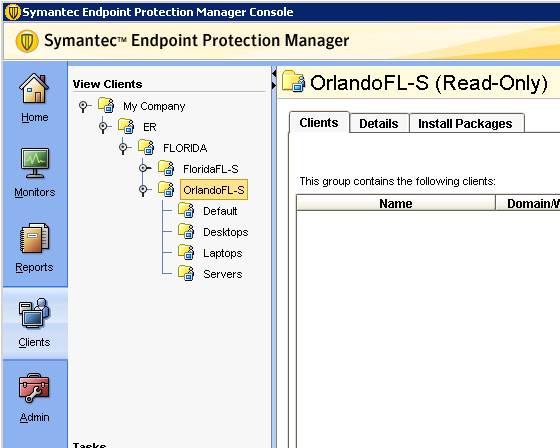
Task: Collapse the OrlandoFL-S tree node
Action: (x=143, y=190)
